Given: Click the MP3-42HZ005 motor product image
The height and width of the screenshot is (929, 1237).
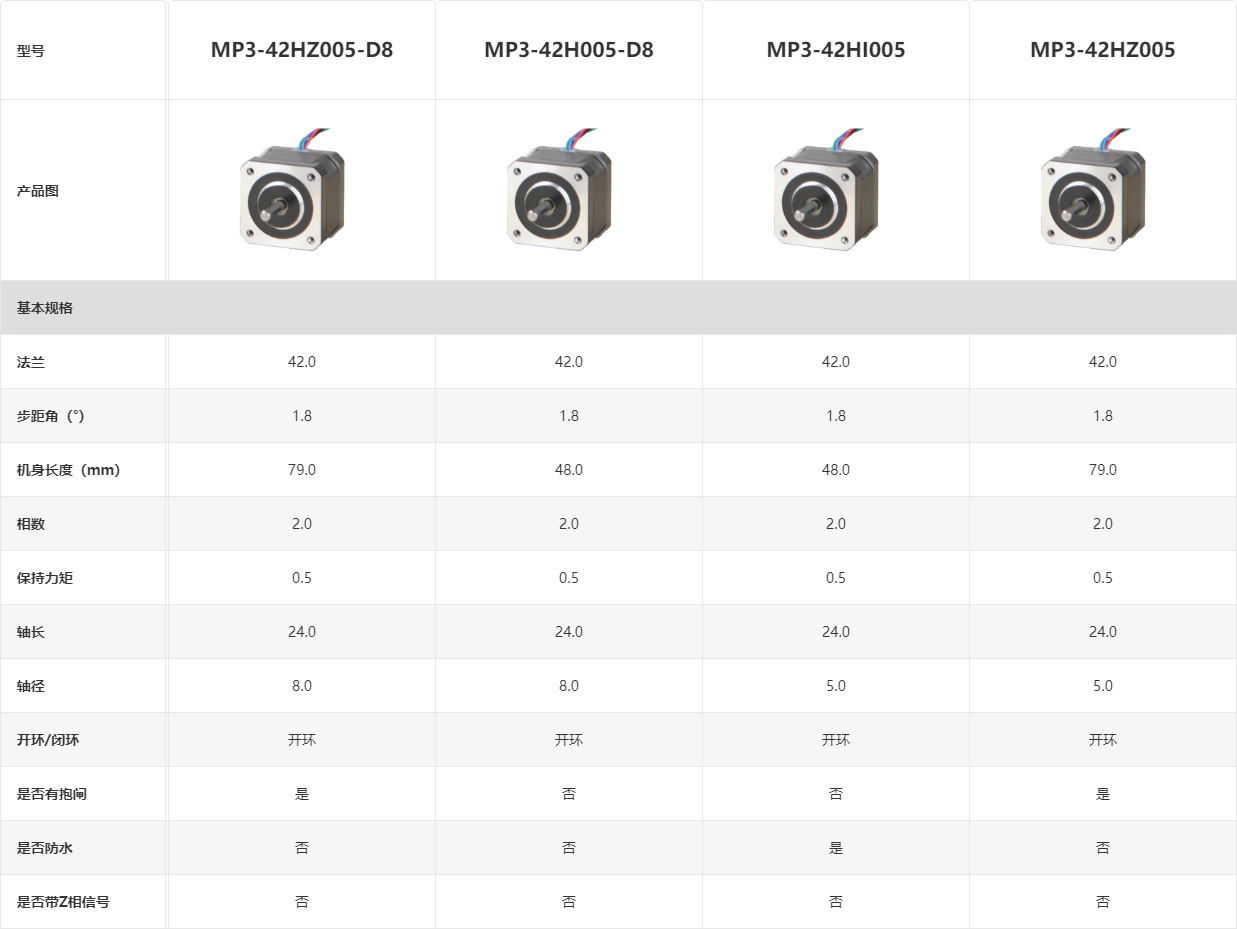Looking at the screenshot, I should pyautogui.click(x=1093, y=188).
